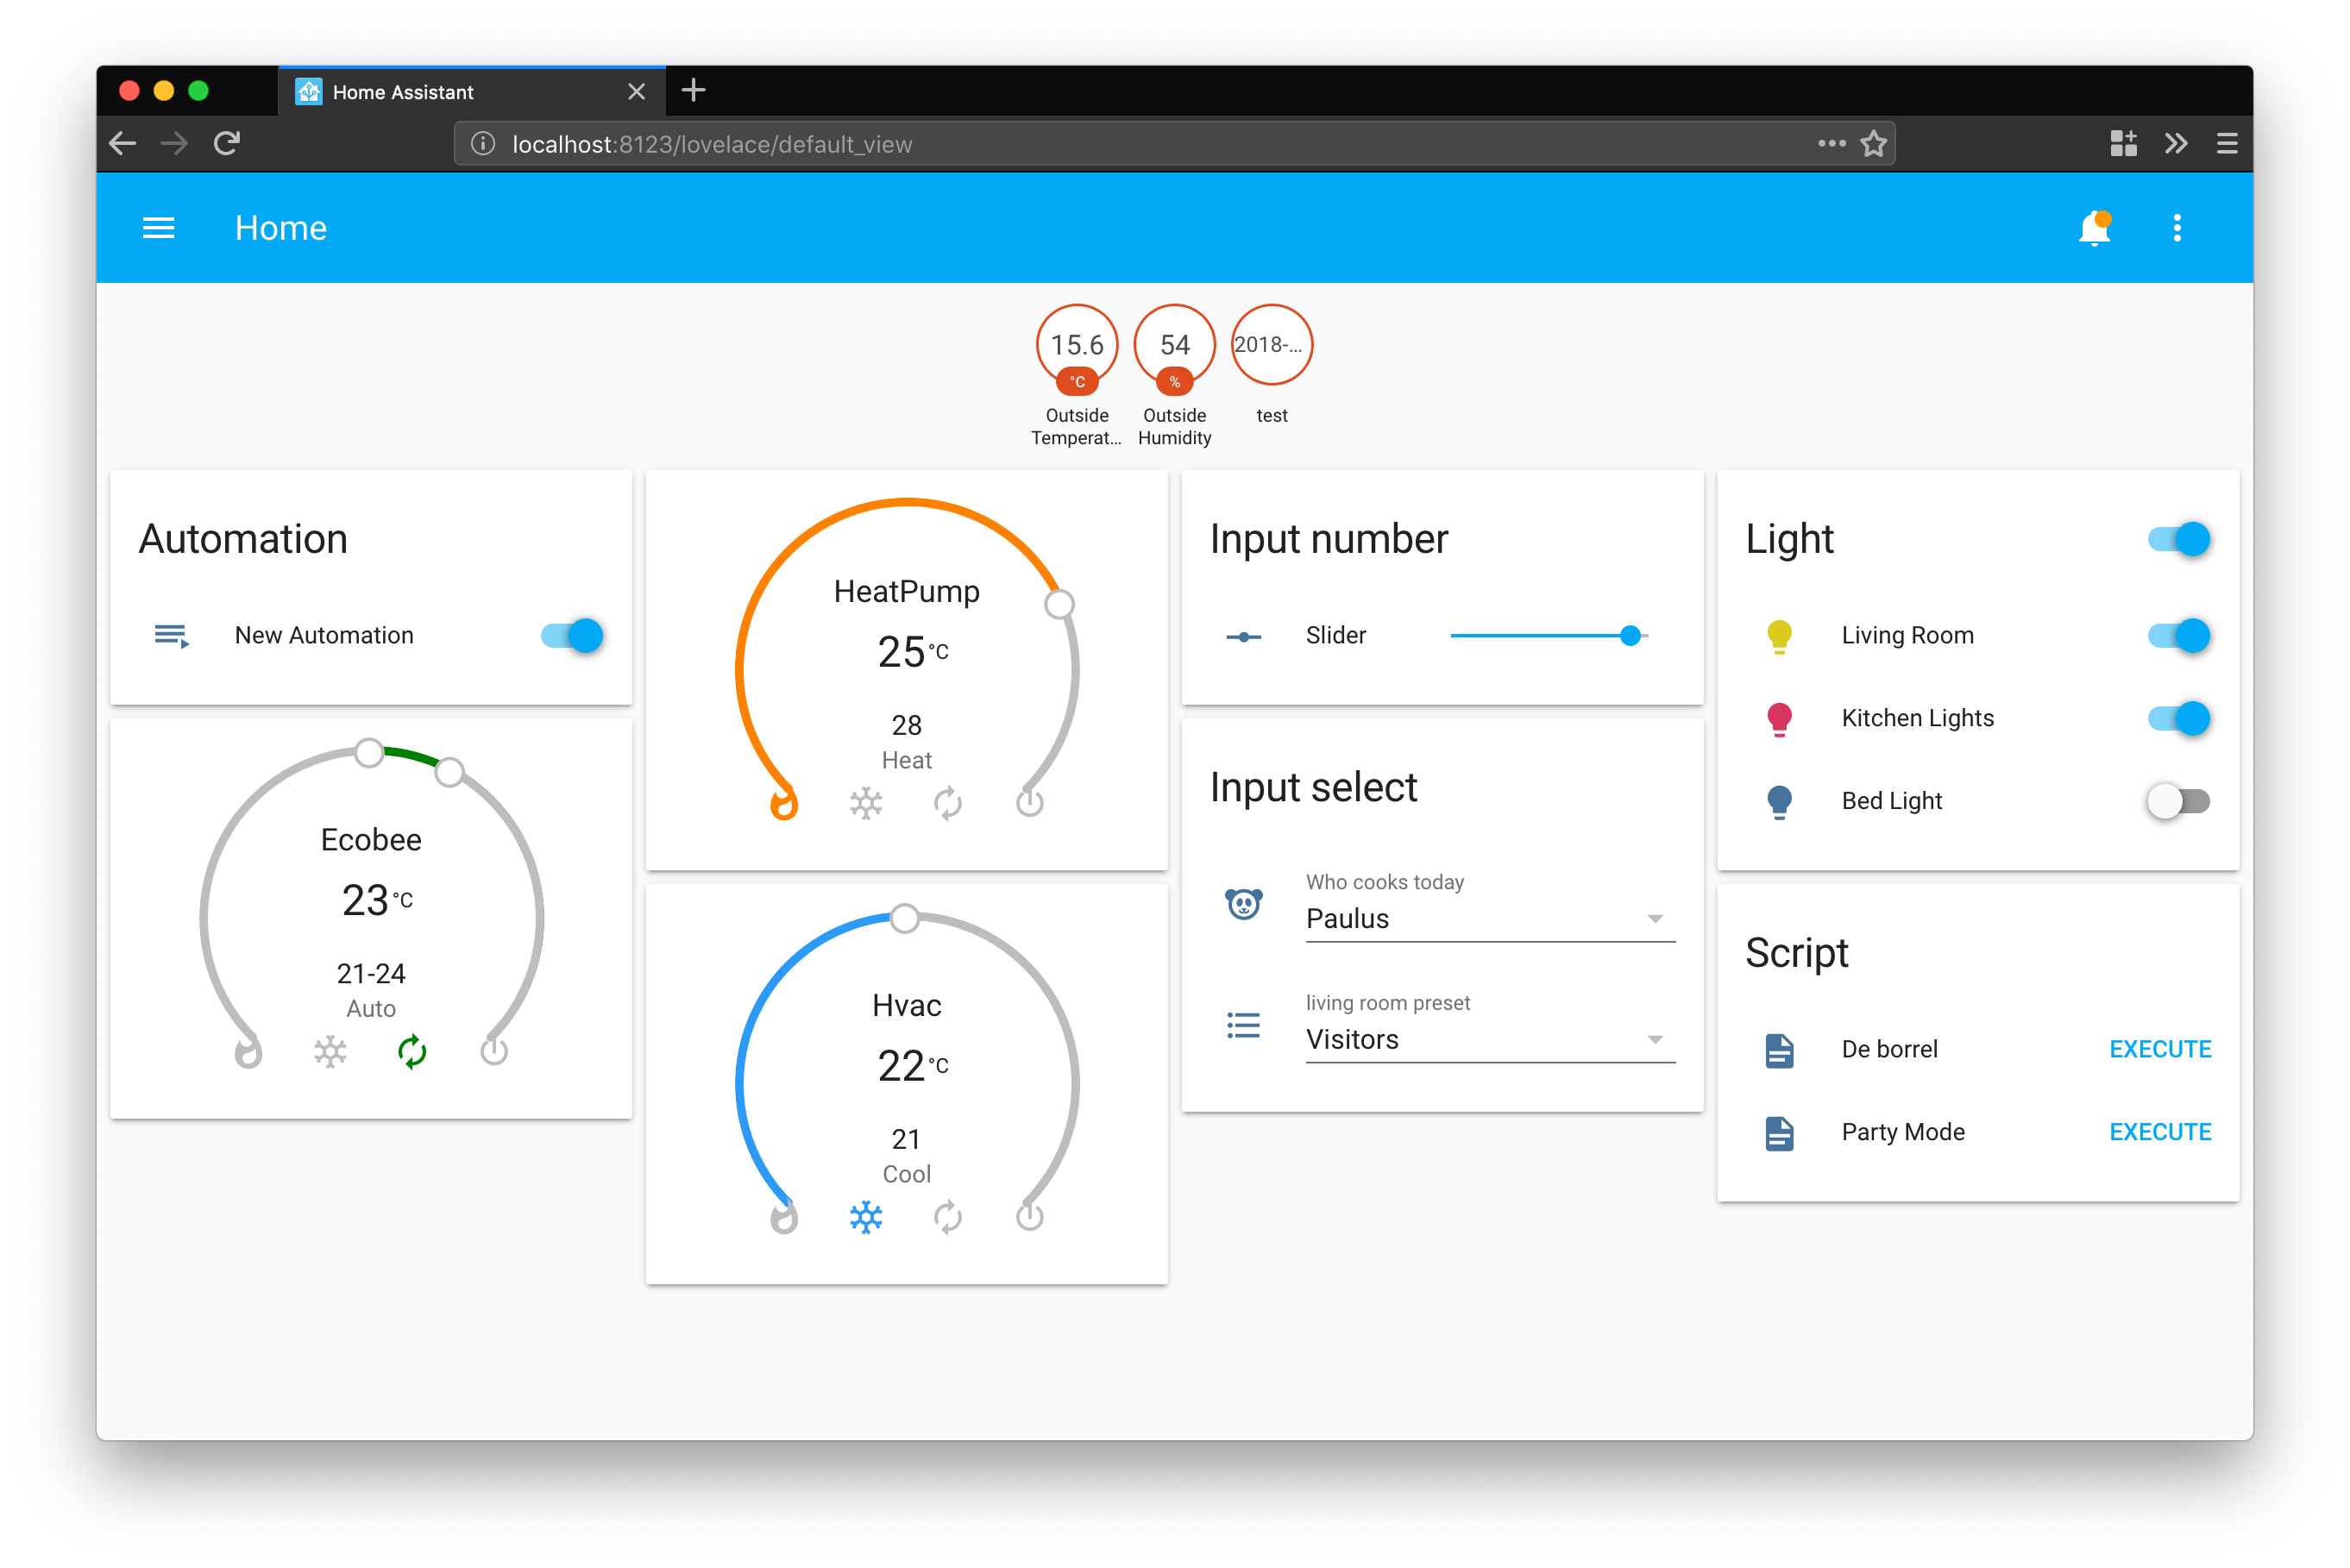
Task: Toggle the Light group header switch
Action: pos(2178,539)
